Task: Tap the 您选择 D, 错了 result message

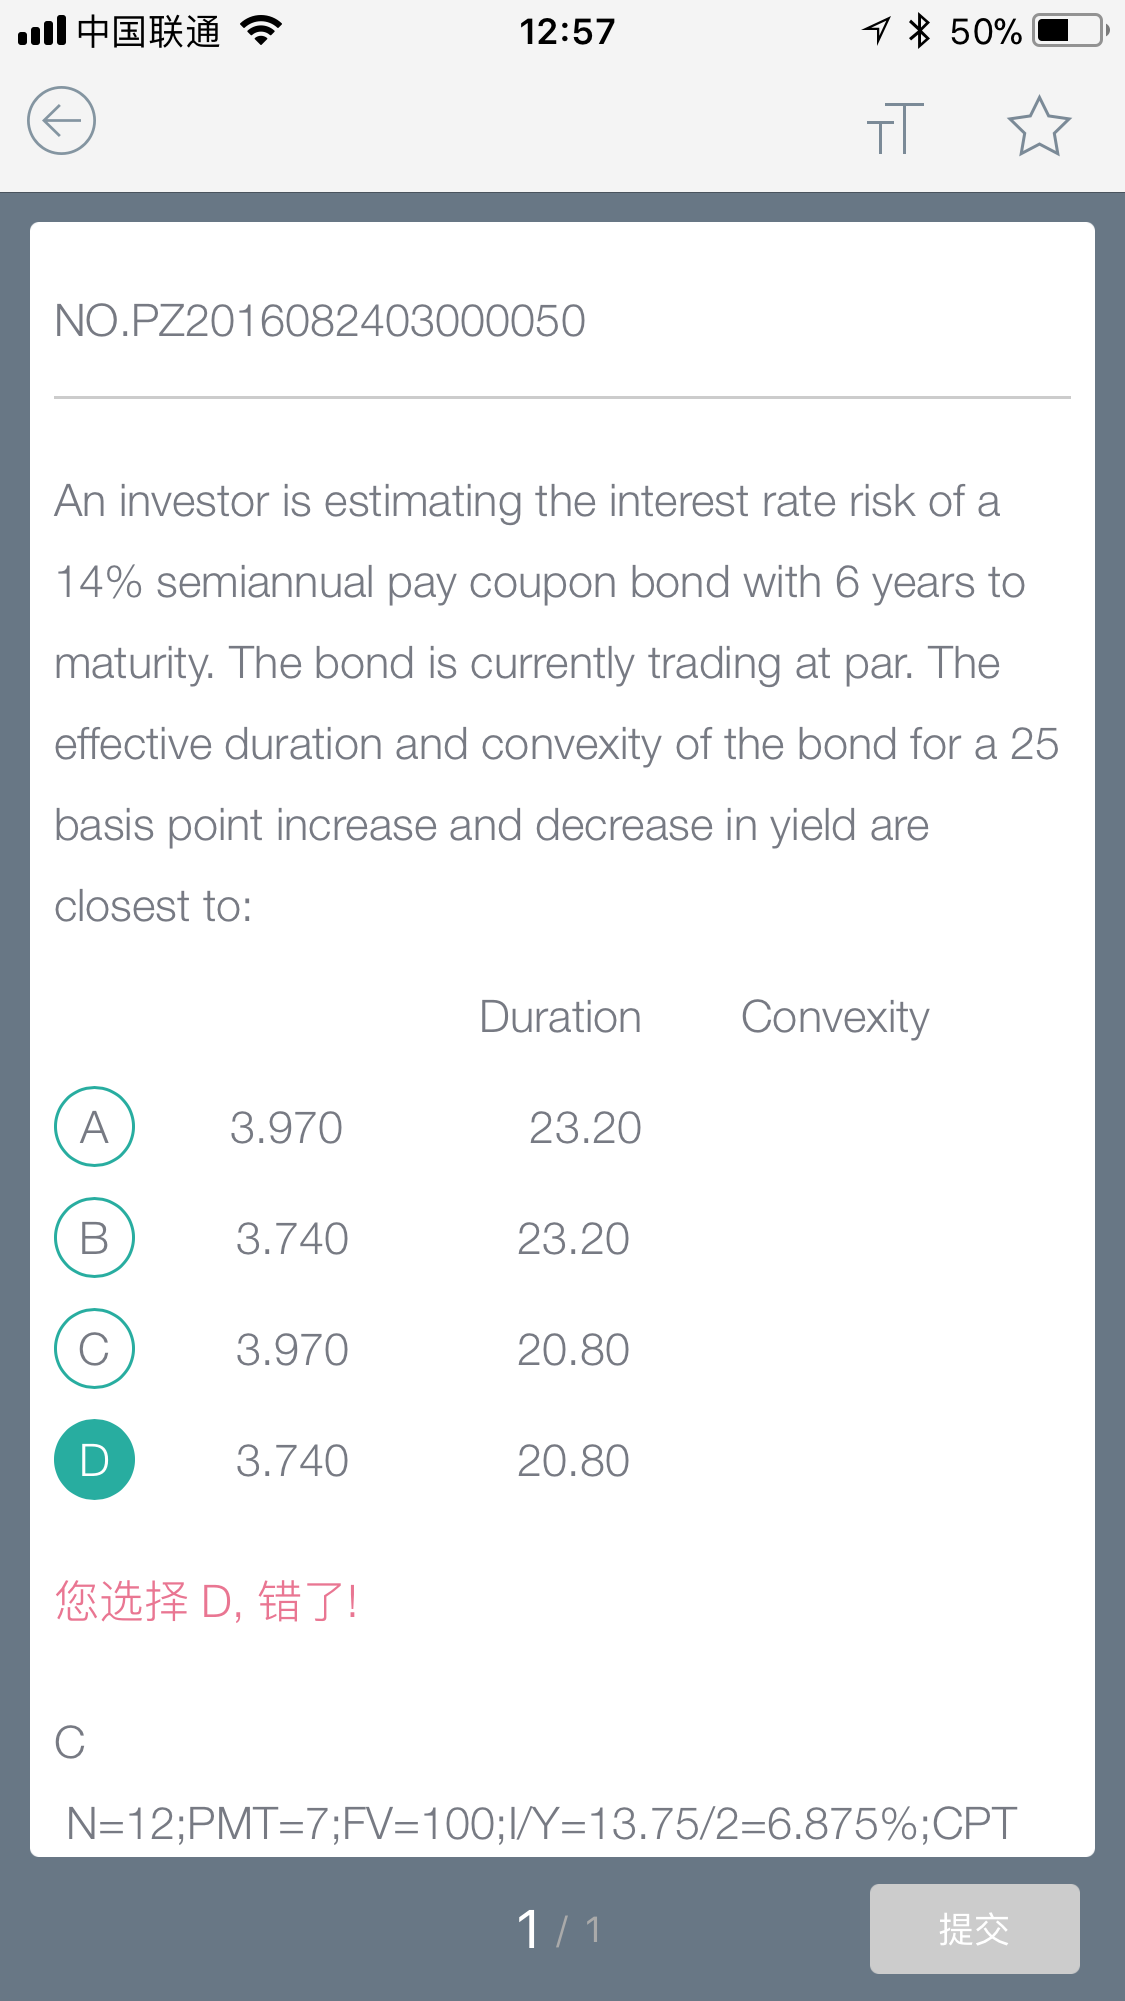Action: (206, 1601)
